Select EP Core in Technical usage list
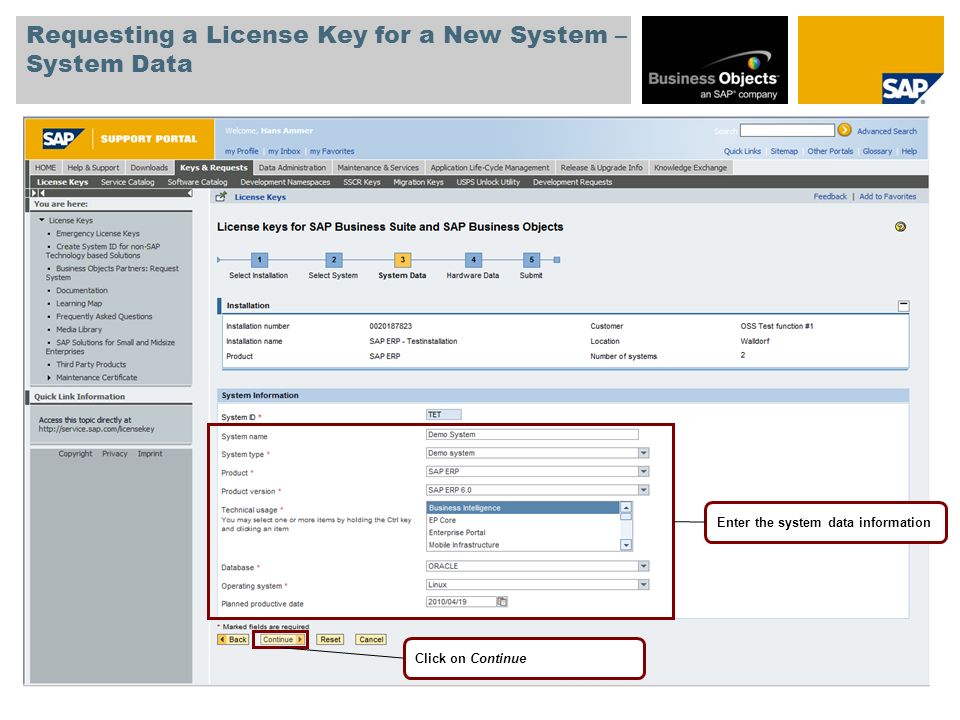This screenshot has width=960, height=720. pyautogui.click(x=523, y=520)
